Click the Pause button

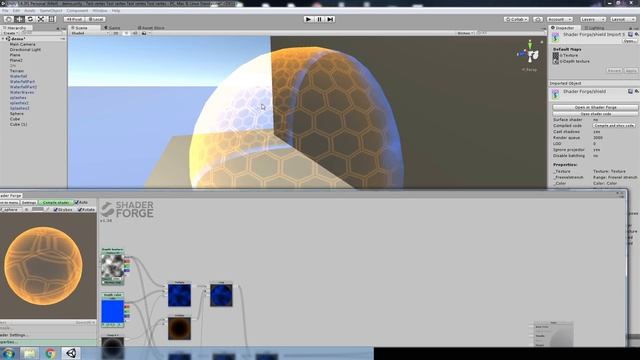pyautogui.click(x=319, y=19)
